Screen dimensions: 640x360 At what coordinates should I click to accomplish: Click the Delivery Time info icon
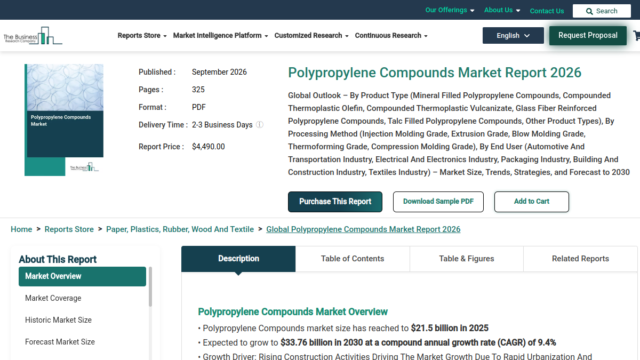(260, 125)
